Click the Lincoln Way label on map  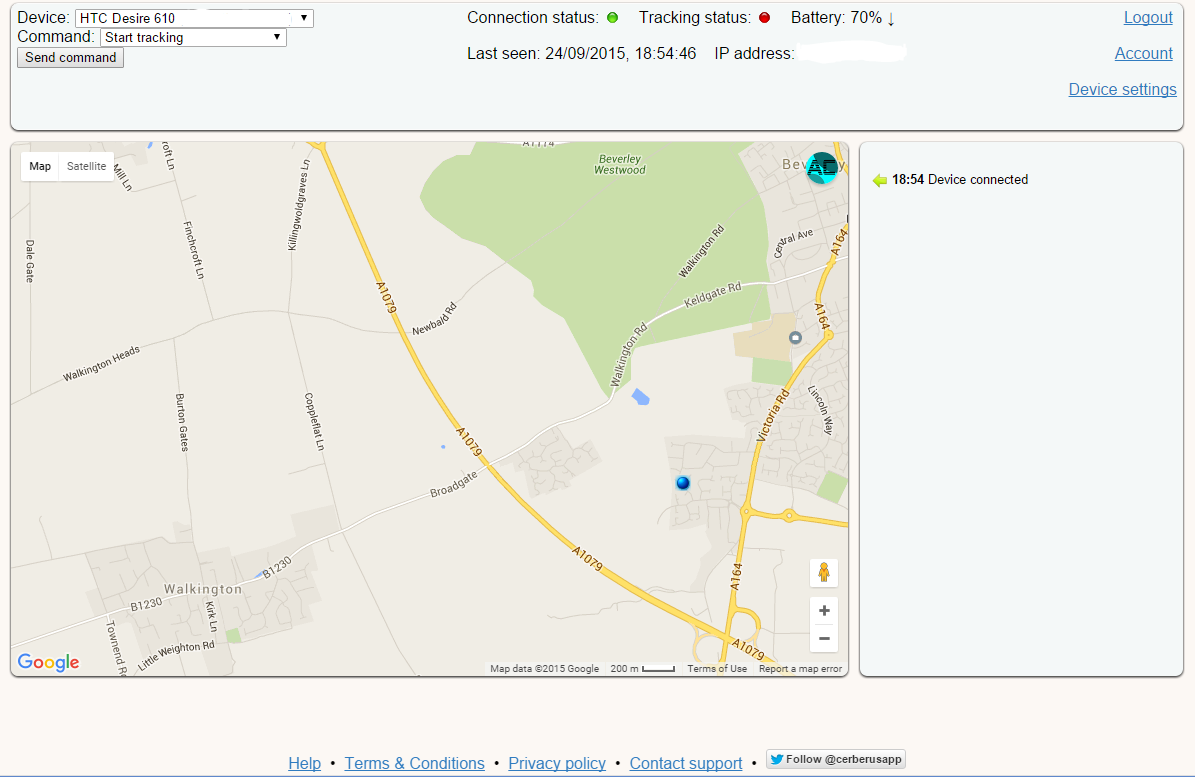tap(821, 411)
